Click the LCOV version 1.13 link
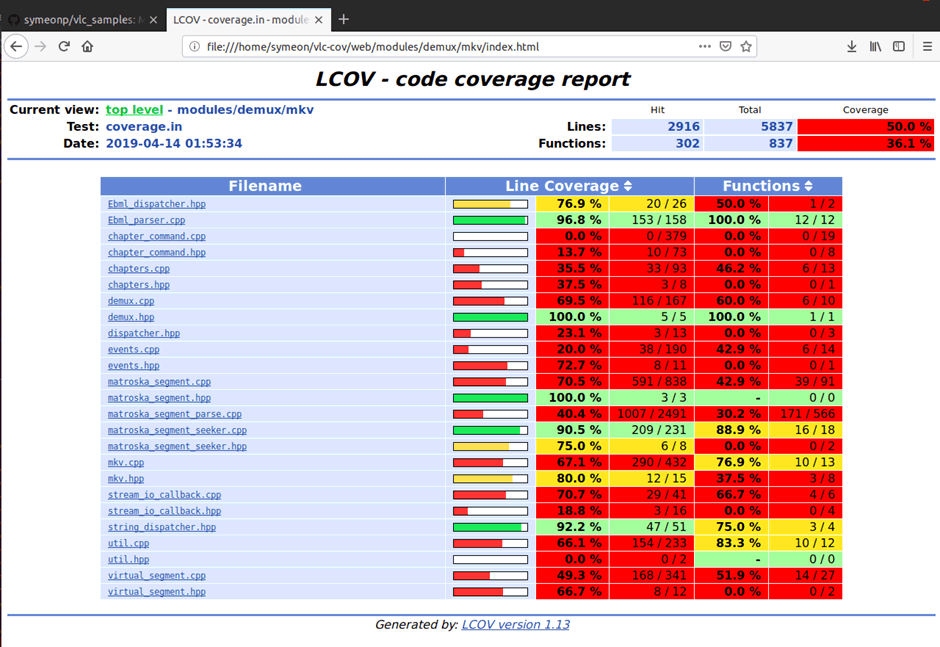Screen dimensions: 940x647 (515, 624)
